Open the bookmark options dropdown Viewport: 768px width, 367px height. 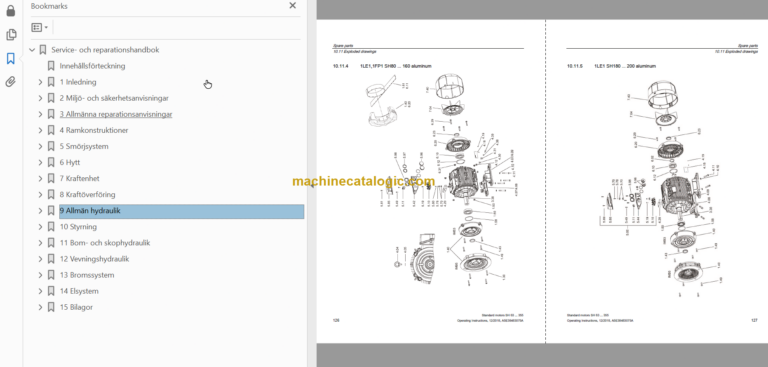(x=40, y=27)
